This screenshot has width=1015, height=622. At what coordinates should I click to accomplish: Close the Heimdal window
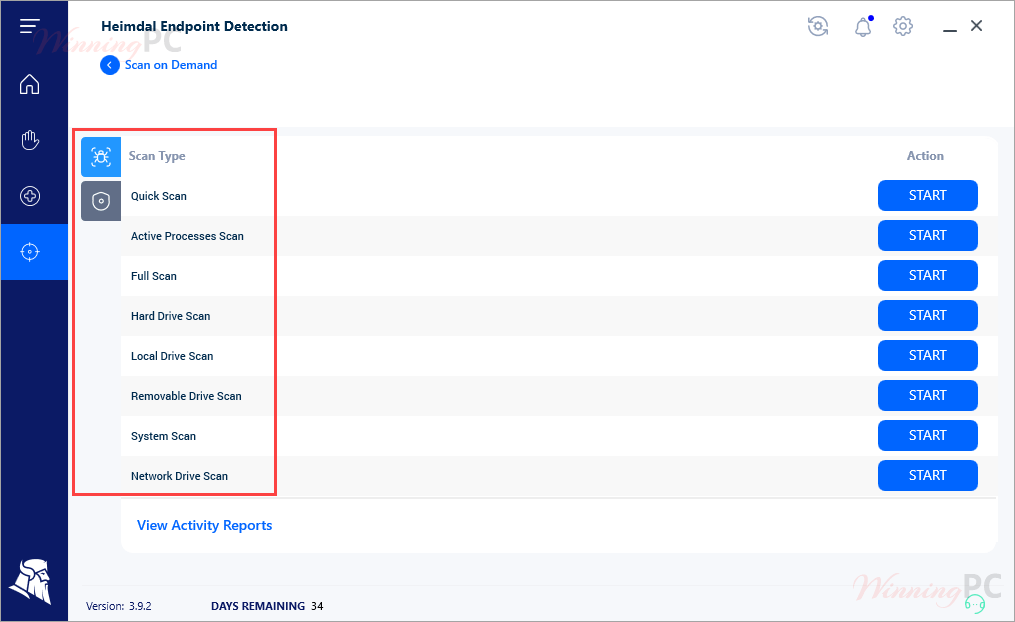coord(977,26)
